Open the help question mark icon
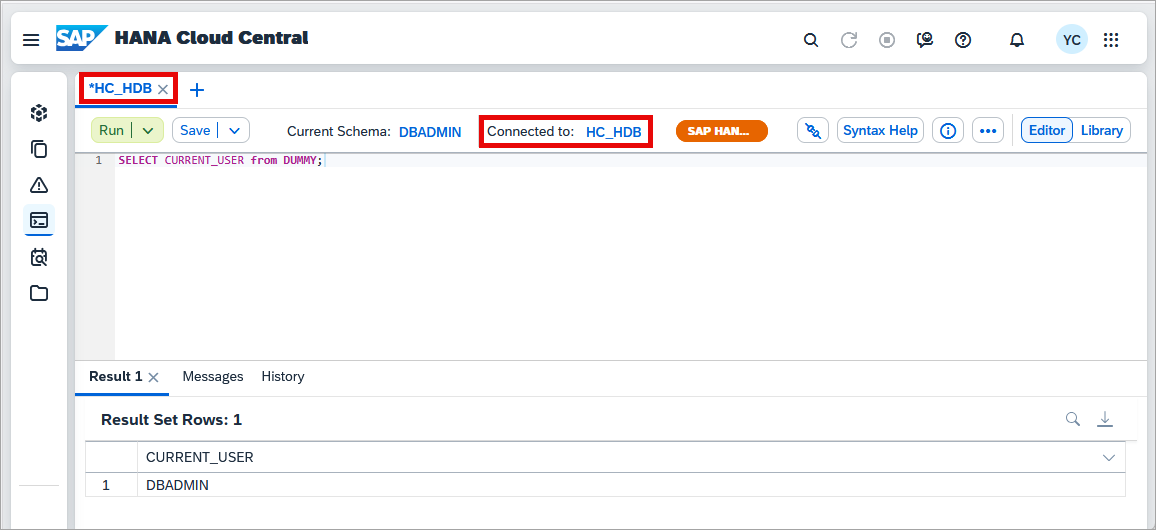The image size is (1156, 530). pos(963,40)
